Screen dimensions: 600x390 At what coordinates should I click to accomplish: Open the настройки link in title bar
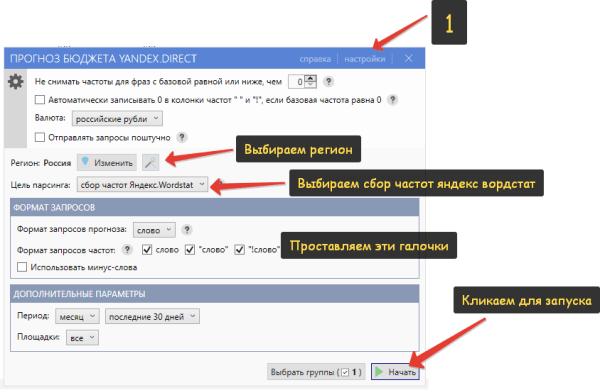[x=365, y=59]
